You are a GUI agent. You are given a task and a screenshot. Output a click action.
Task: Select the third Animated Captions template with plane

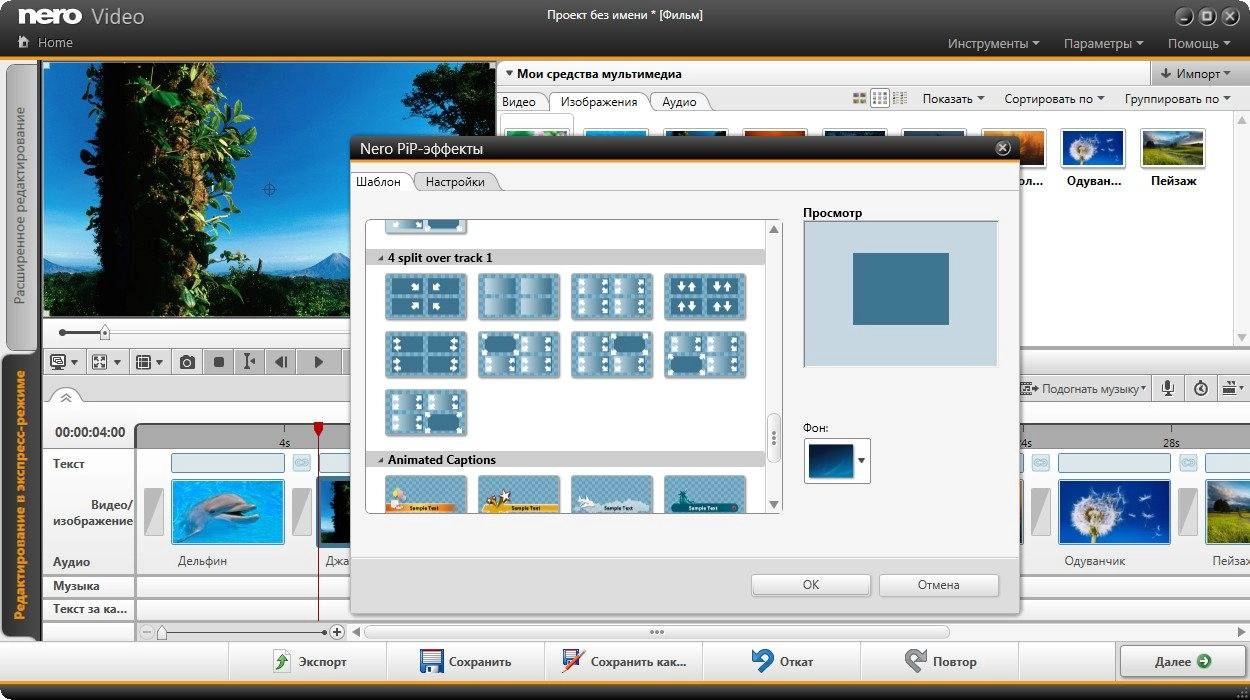612,494
